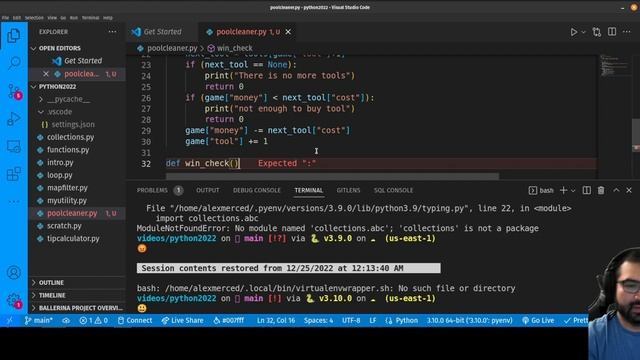Click the editor horizontal scrollbar
Image resolution: width=640 pixels, height=360 pixels.
point(332,176)
